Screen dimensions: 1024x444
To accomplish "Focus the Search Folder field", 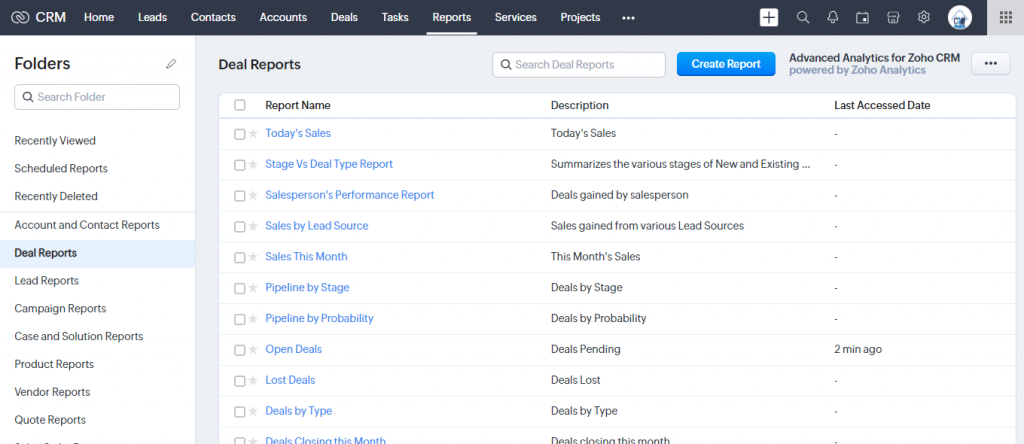I will (x=97, y=97).
